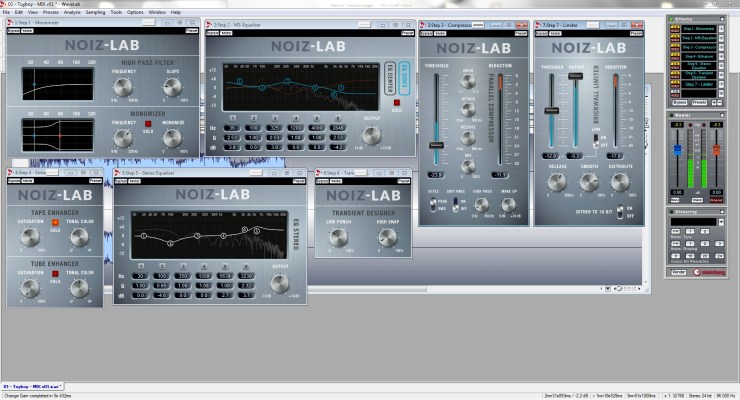The width and height of the screenshot is (740, 400).
Task: Open the Edit menu
Action: coord(19,12)
